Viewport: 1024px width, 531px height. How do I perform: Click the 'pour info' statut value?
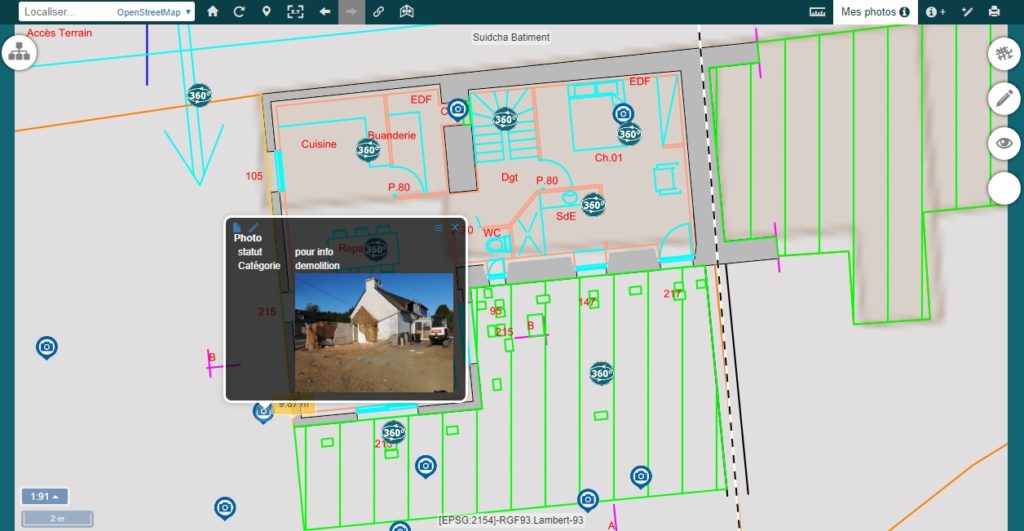[314, 251]
